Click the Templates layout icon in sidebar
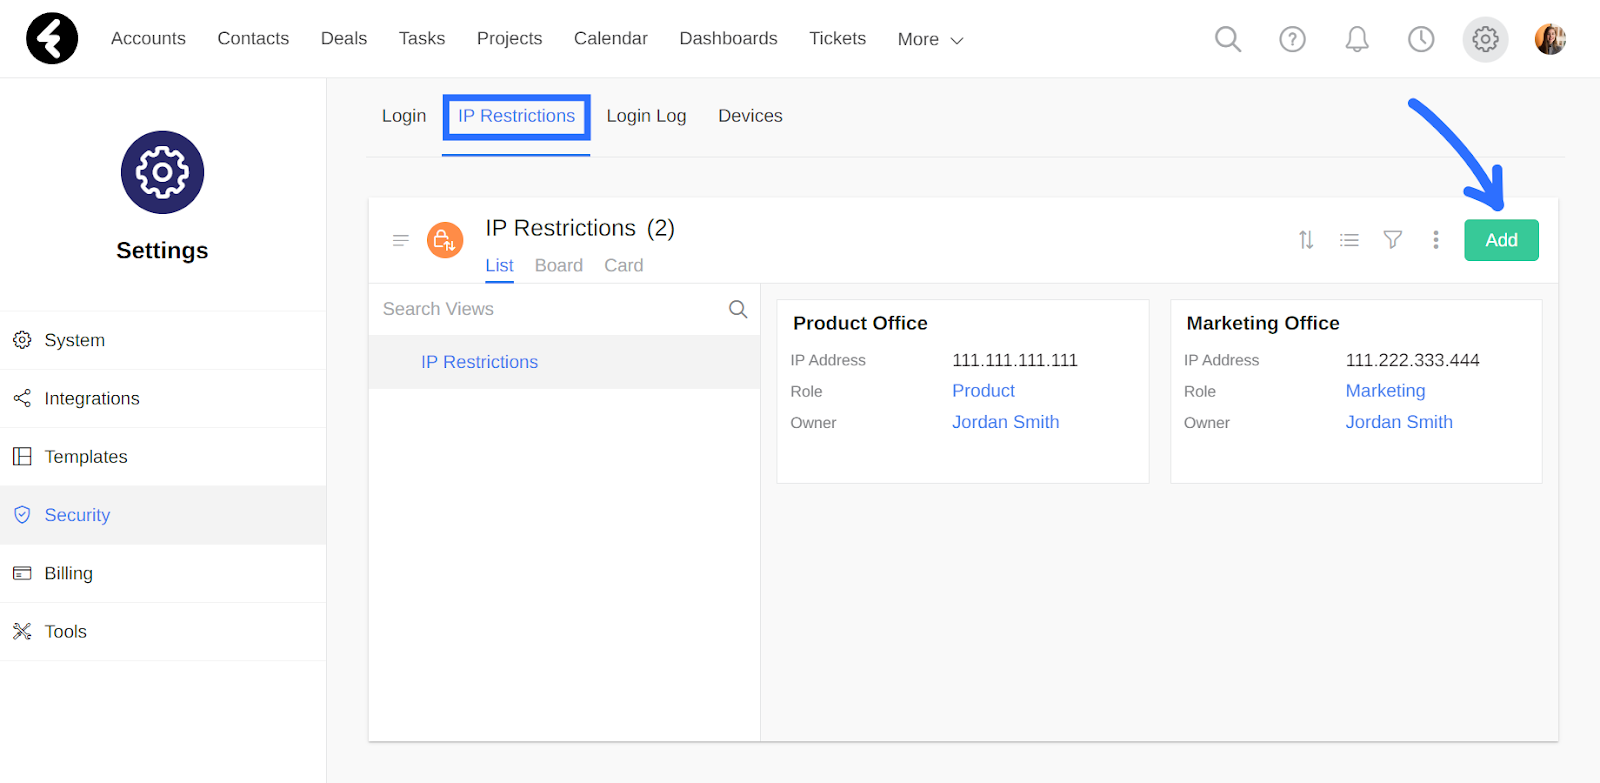 (22, 456)
